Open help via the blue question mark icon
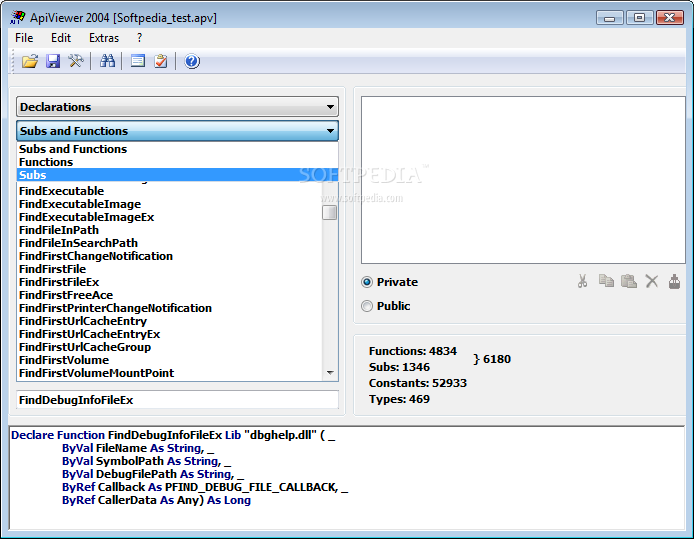Viewport: 694px width, 539px height. 192,61
